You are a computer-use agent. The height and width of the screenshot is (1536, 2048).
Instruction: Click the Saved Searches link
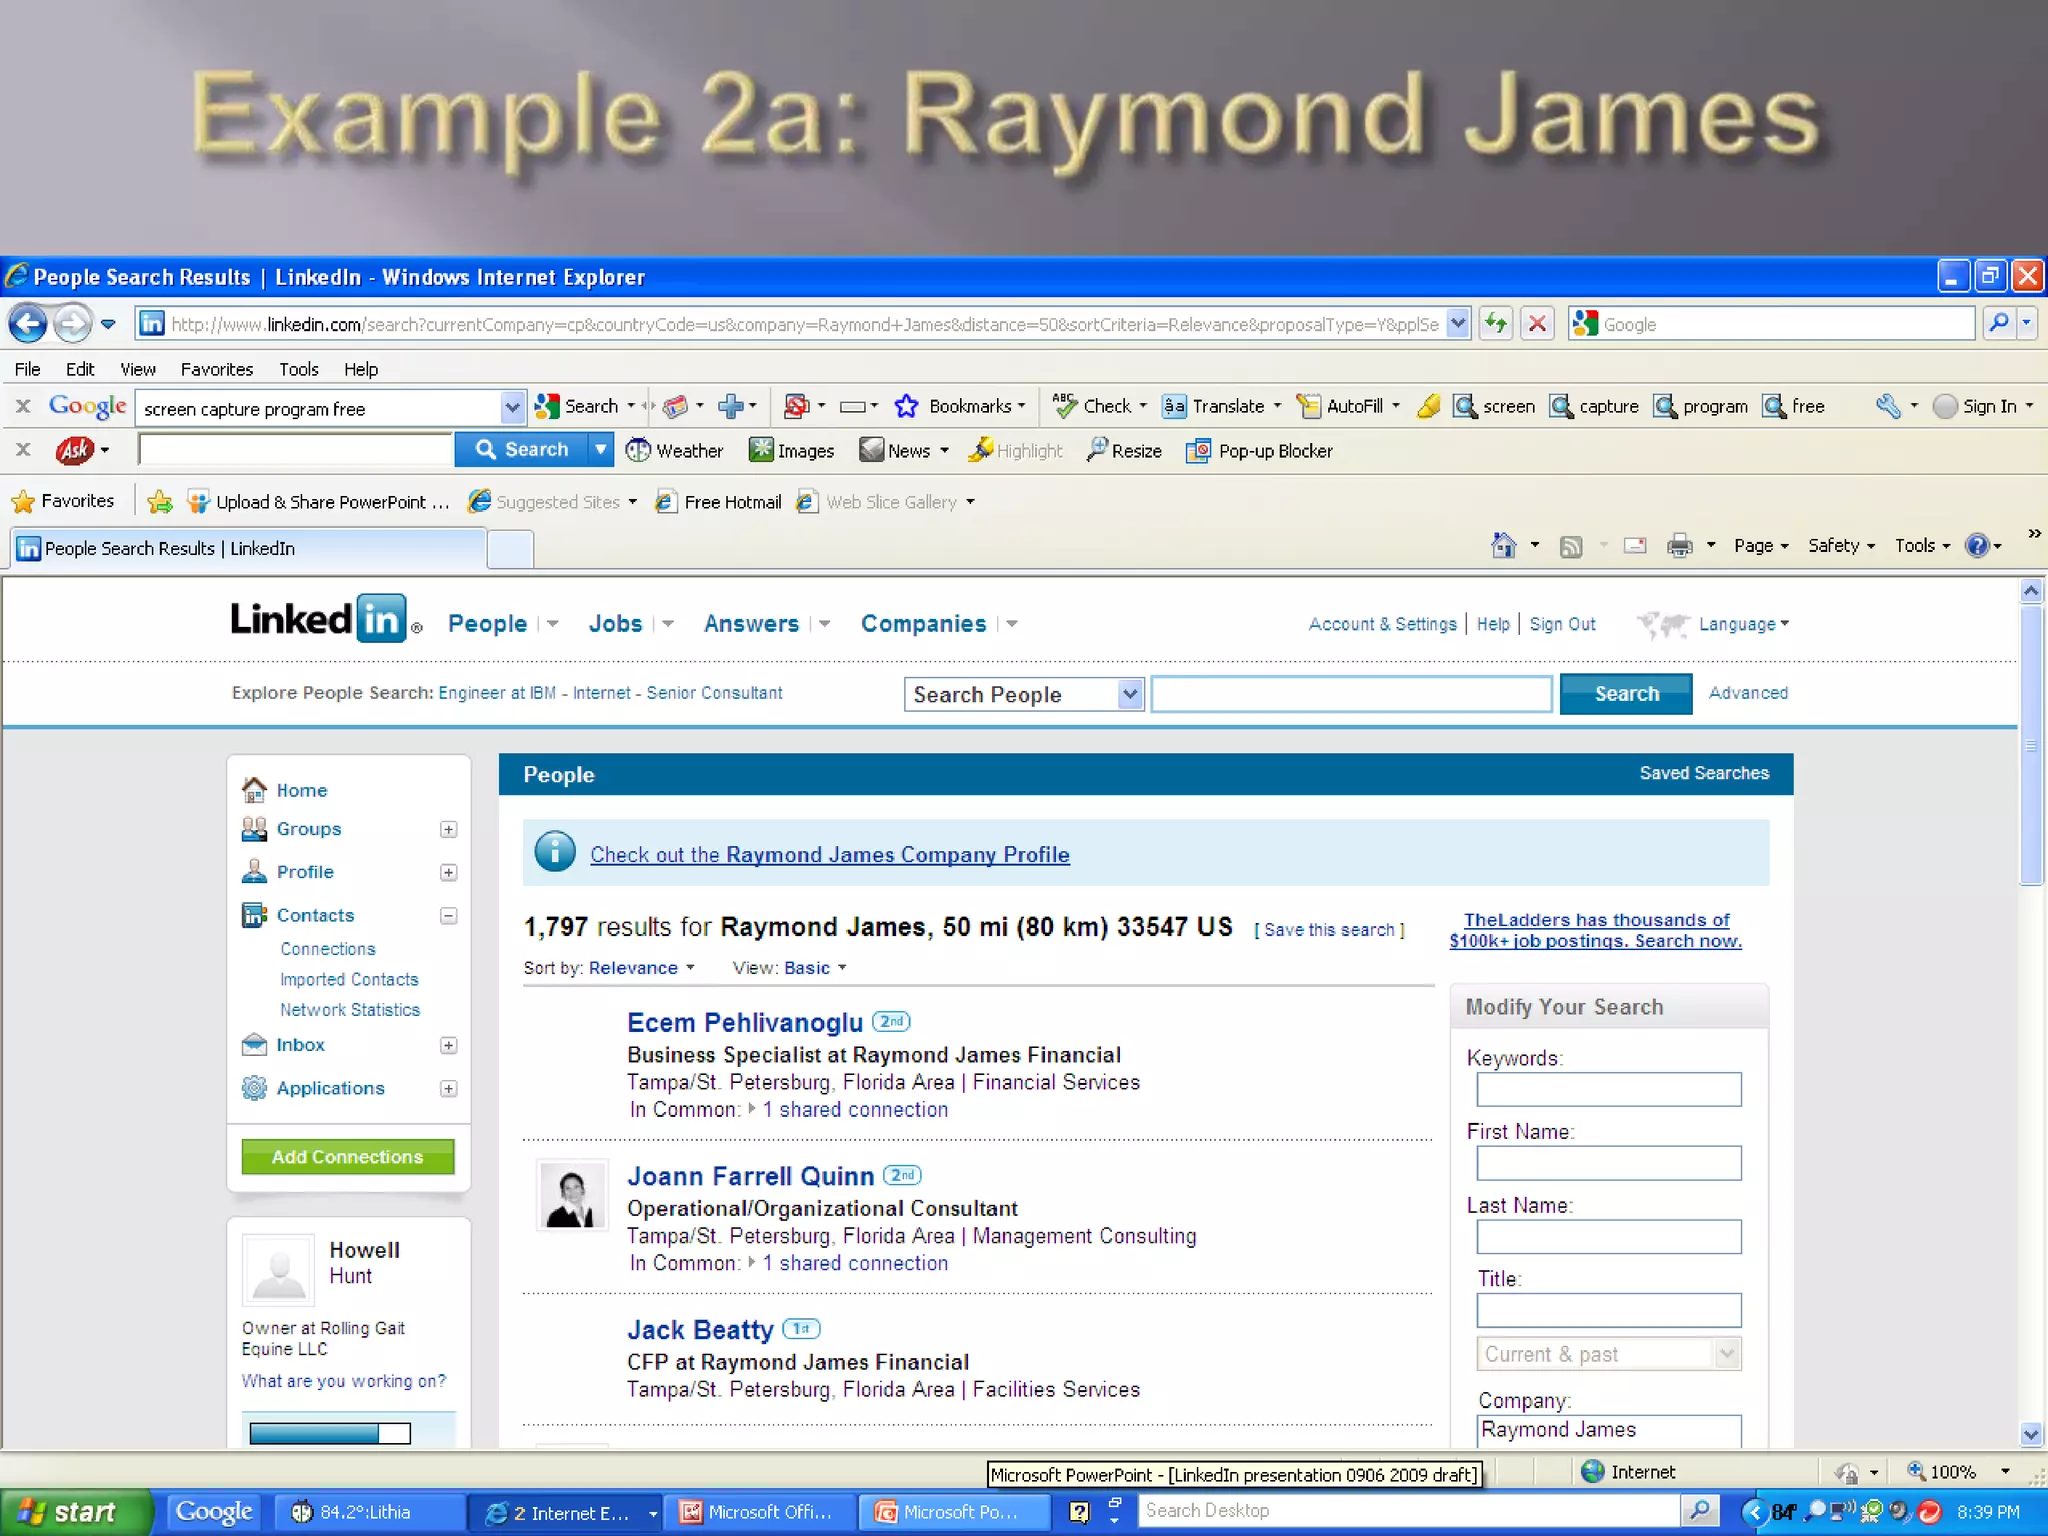[1704, 772]
